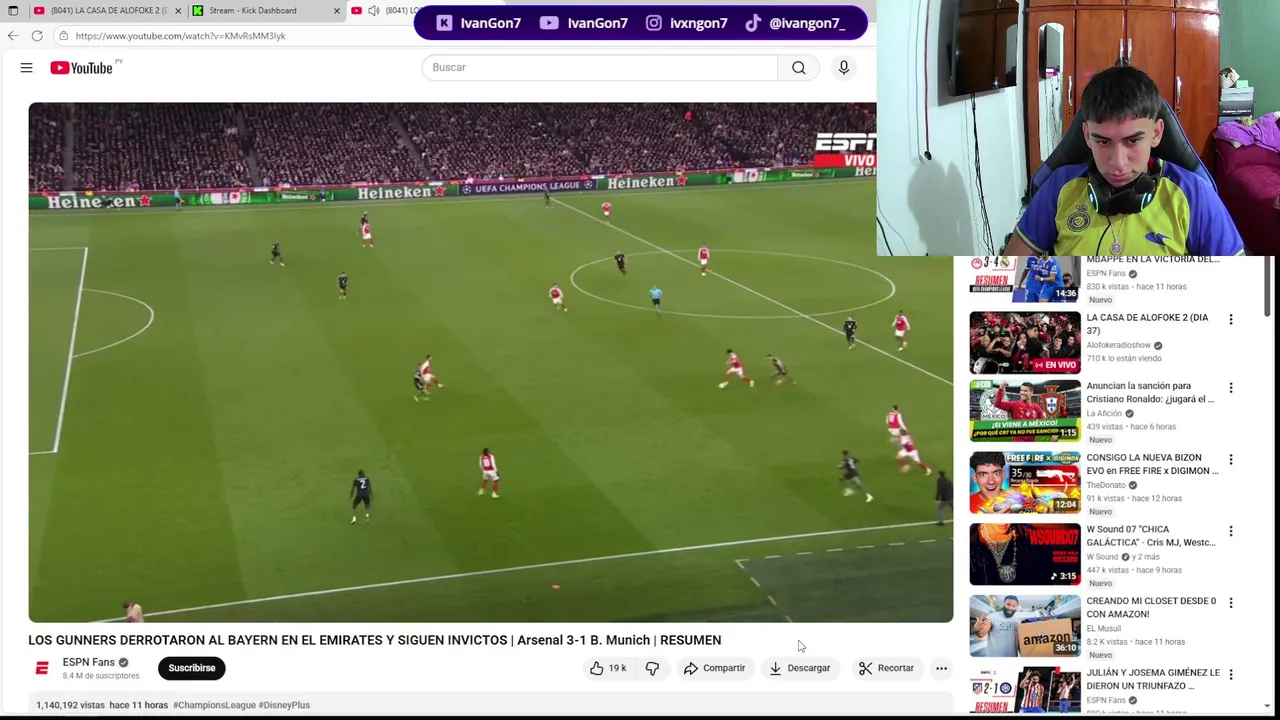This screenshot has width=1280, height=720.
Task: Open FREE FIRE x DIGIMON video thumbnail
Action: click(x=1024, y=482)
